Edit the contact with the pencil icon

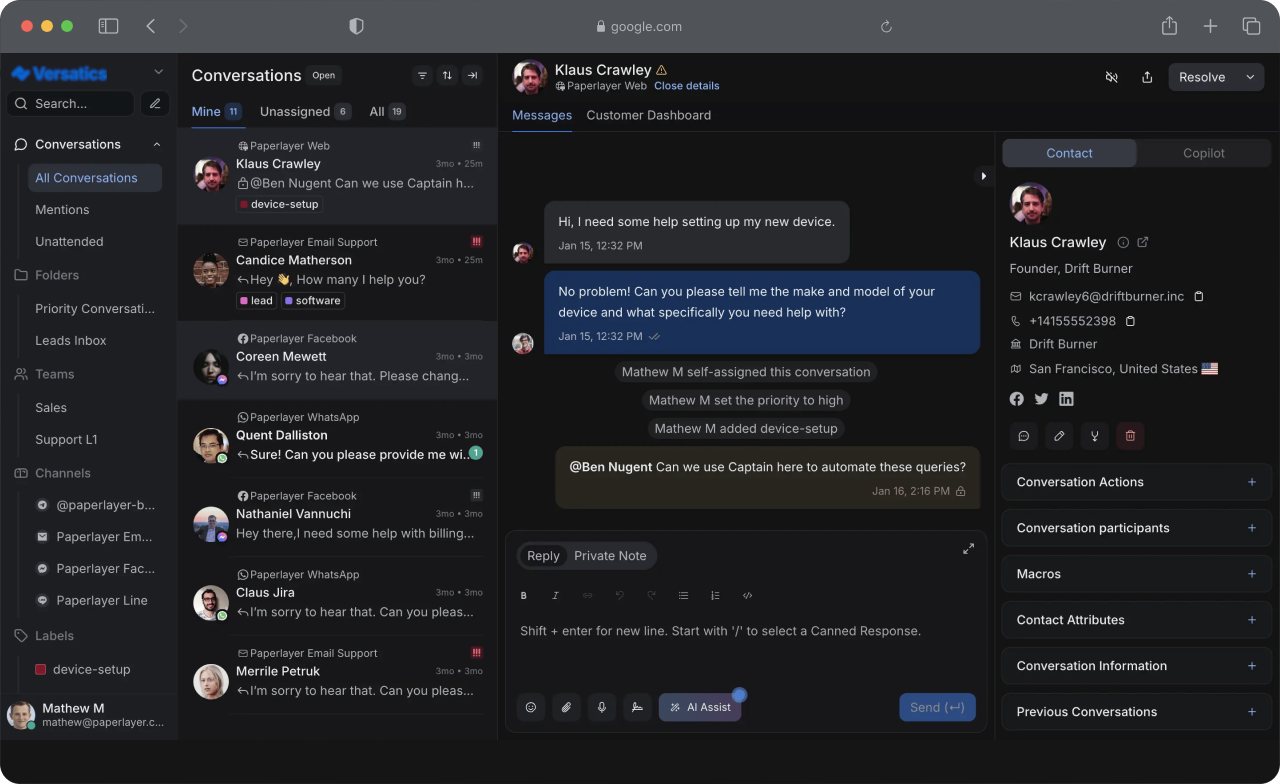pyautogui.click(x=1059, y=435)
